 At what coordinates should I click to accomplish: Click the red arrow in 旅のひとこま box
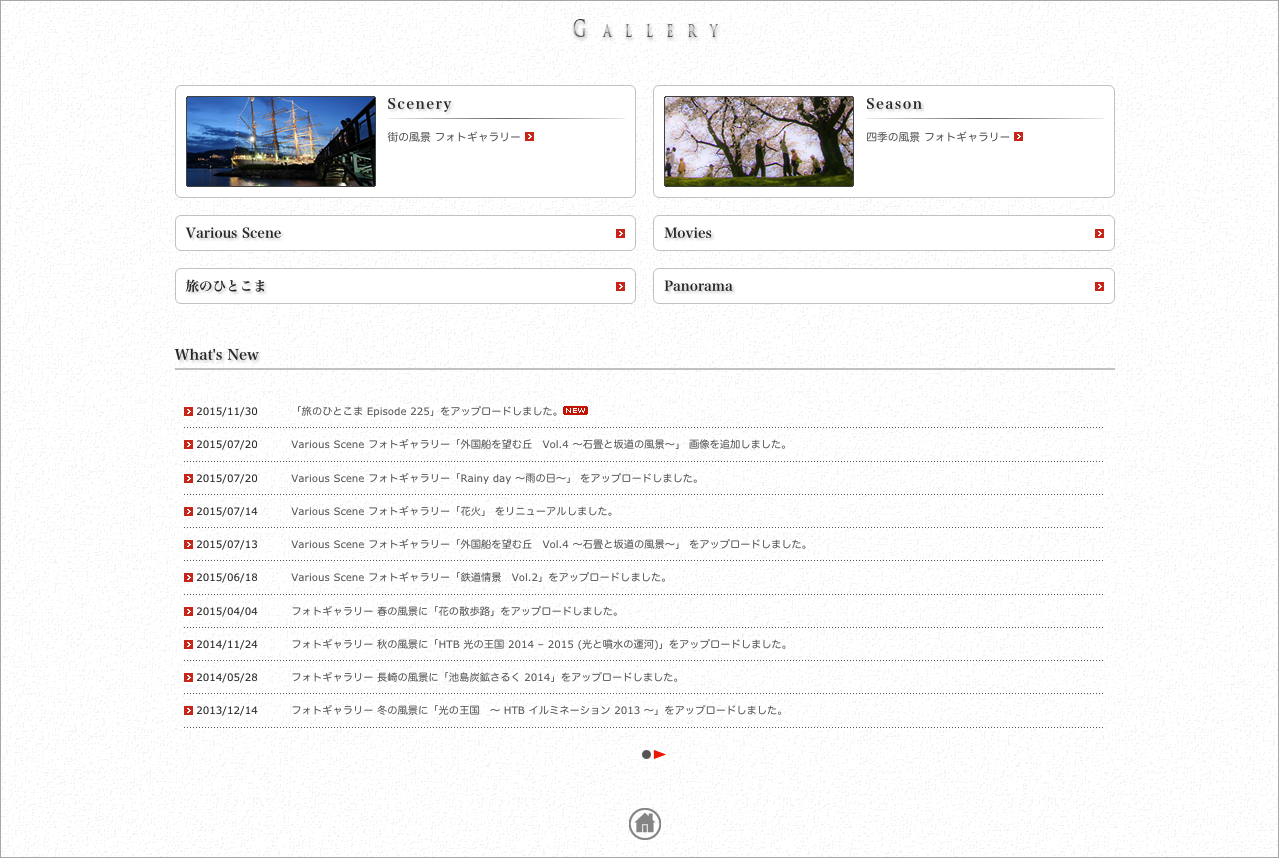pyautogui.click(x=620, y=286)
